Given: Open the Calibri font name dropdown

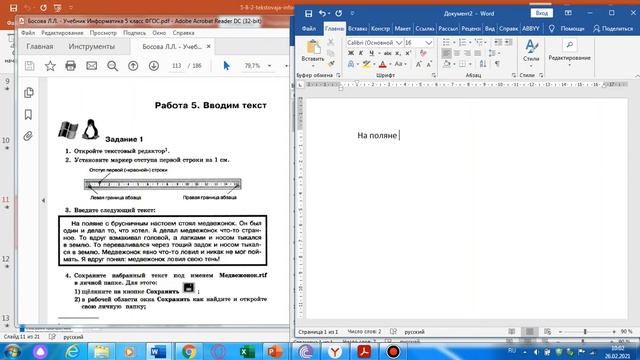Looking at the screenshot, I should coord(399,42).
